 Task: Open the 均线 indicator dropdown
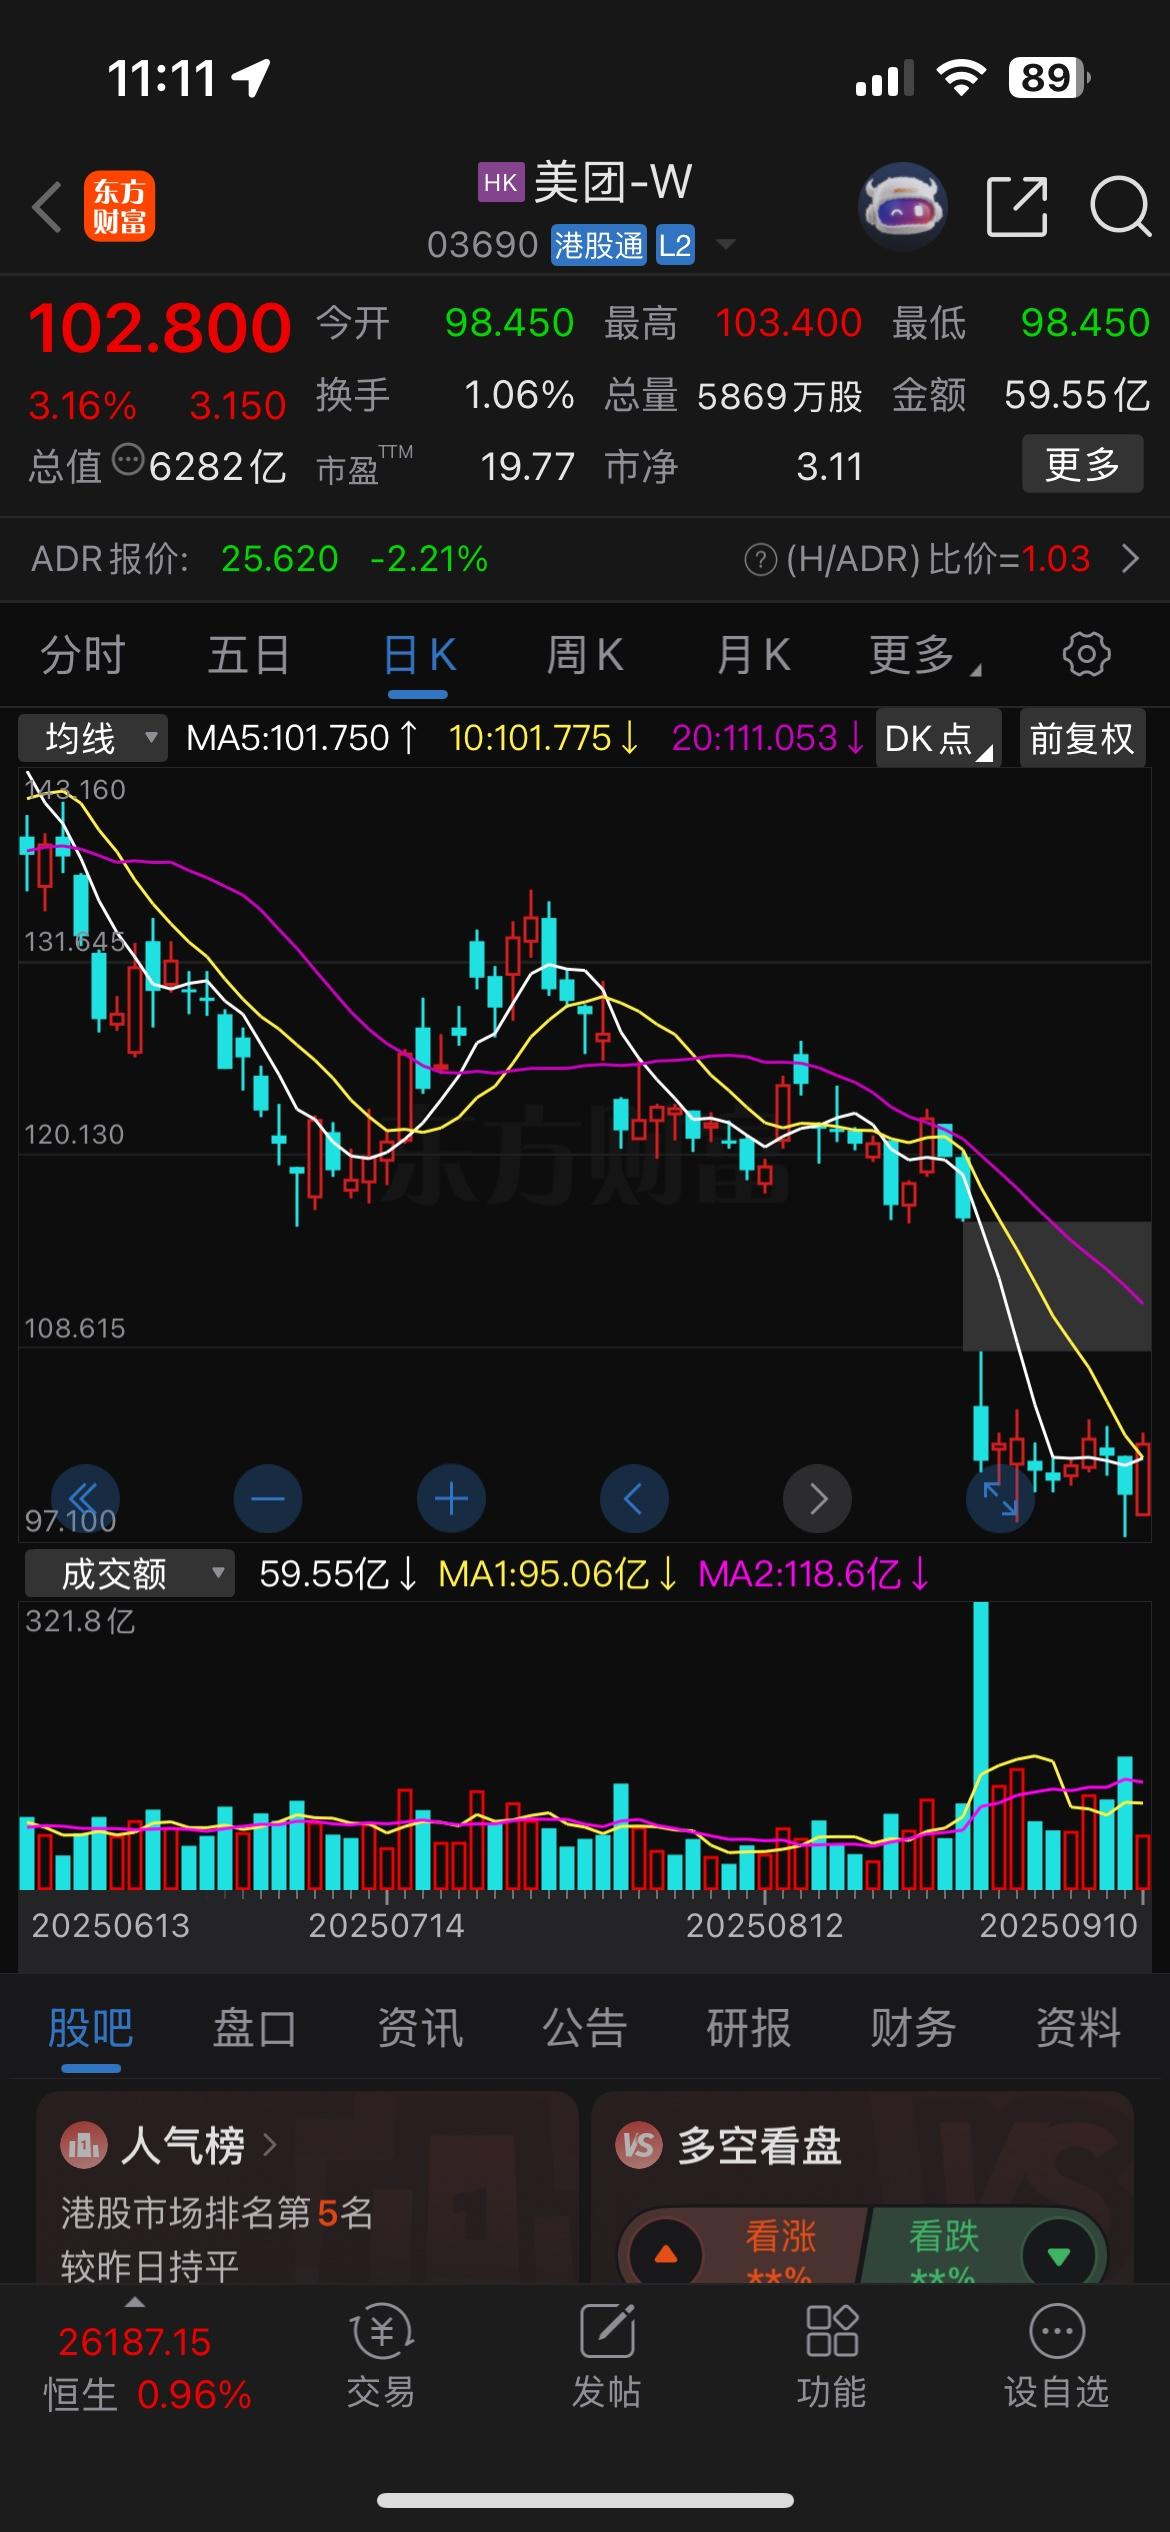click(93, 739)
